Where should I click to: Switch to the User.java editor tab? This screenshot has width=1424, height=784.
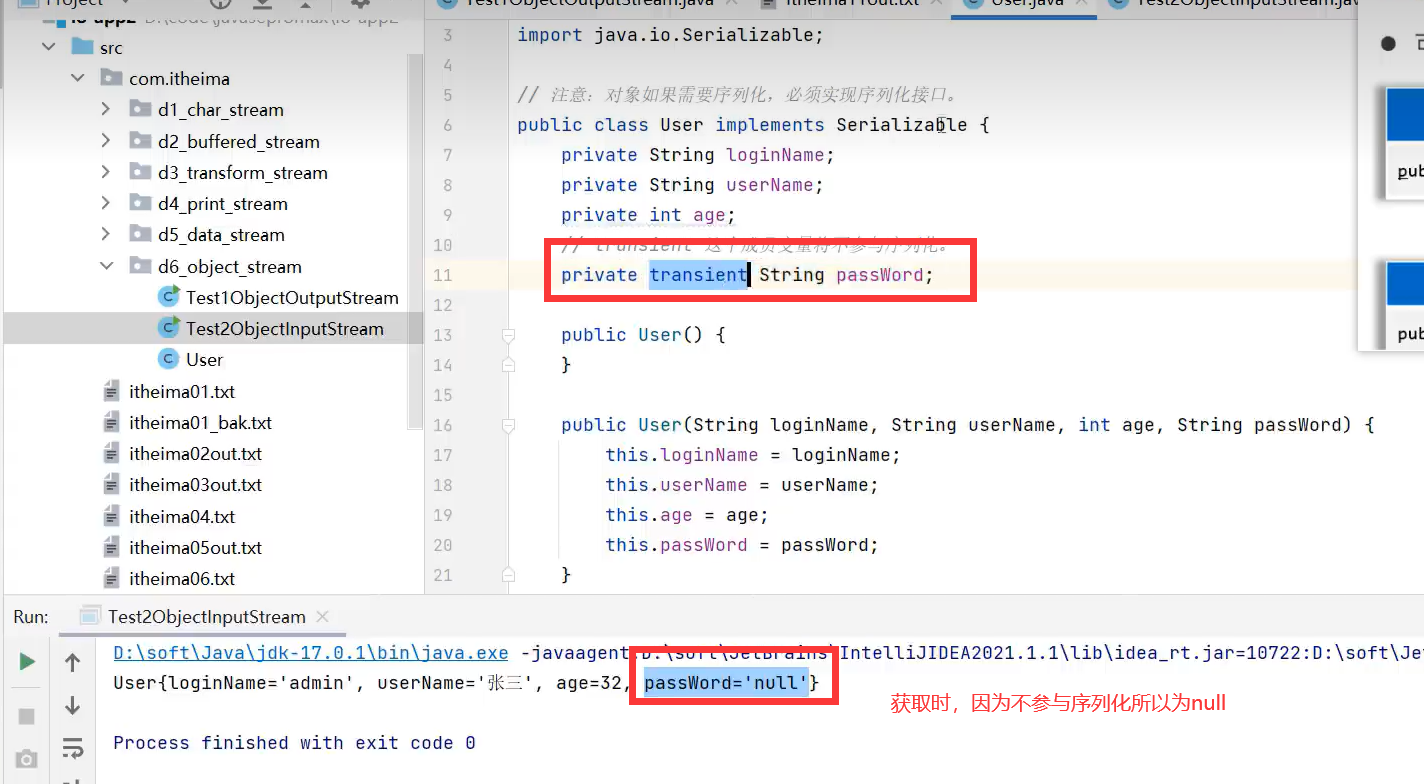pos(1027,3)
